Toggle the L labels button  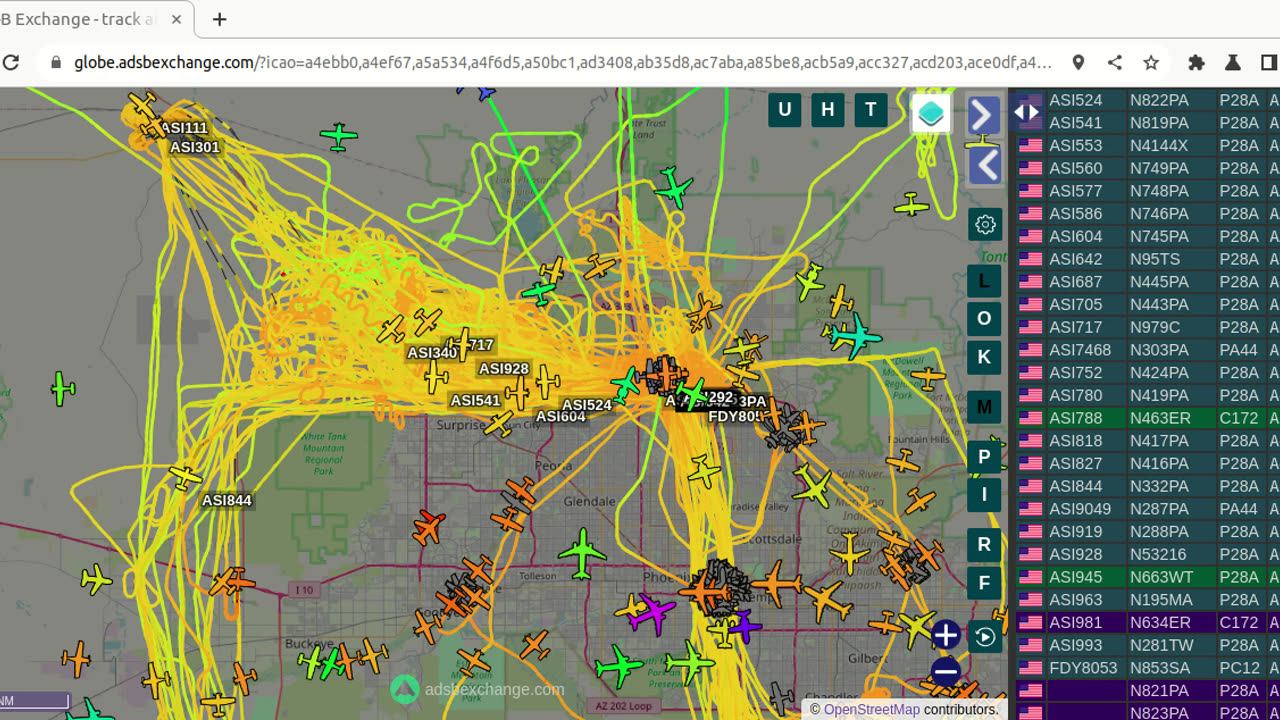(x=985, y=281)
